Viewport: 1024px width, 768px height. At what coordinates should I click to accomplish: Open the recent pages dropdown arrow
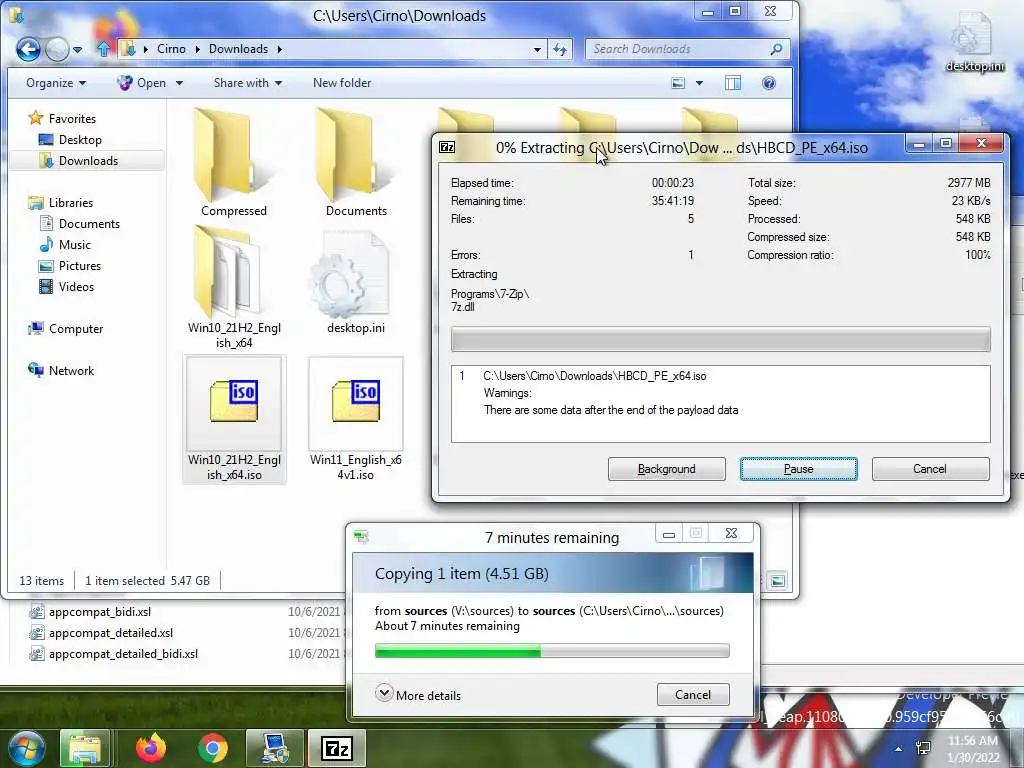click(78, 50)
